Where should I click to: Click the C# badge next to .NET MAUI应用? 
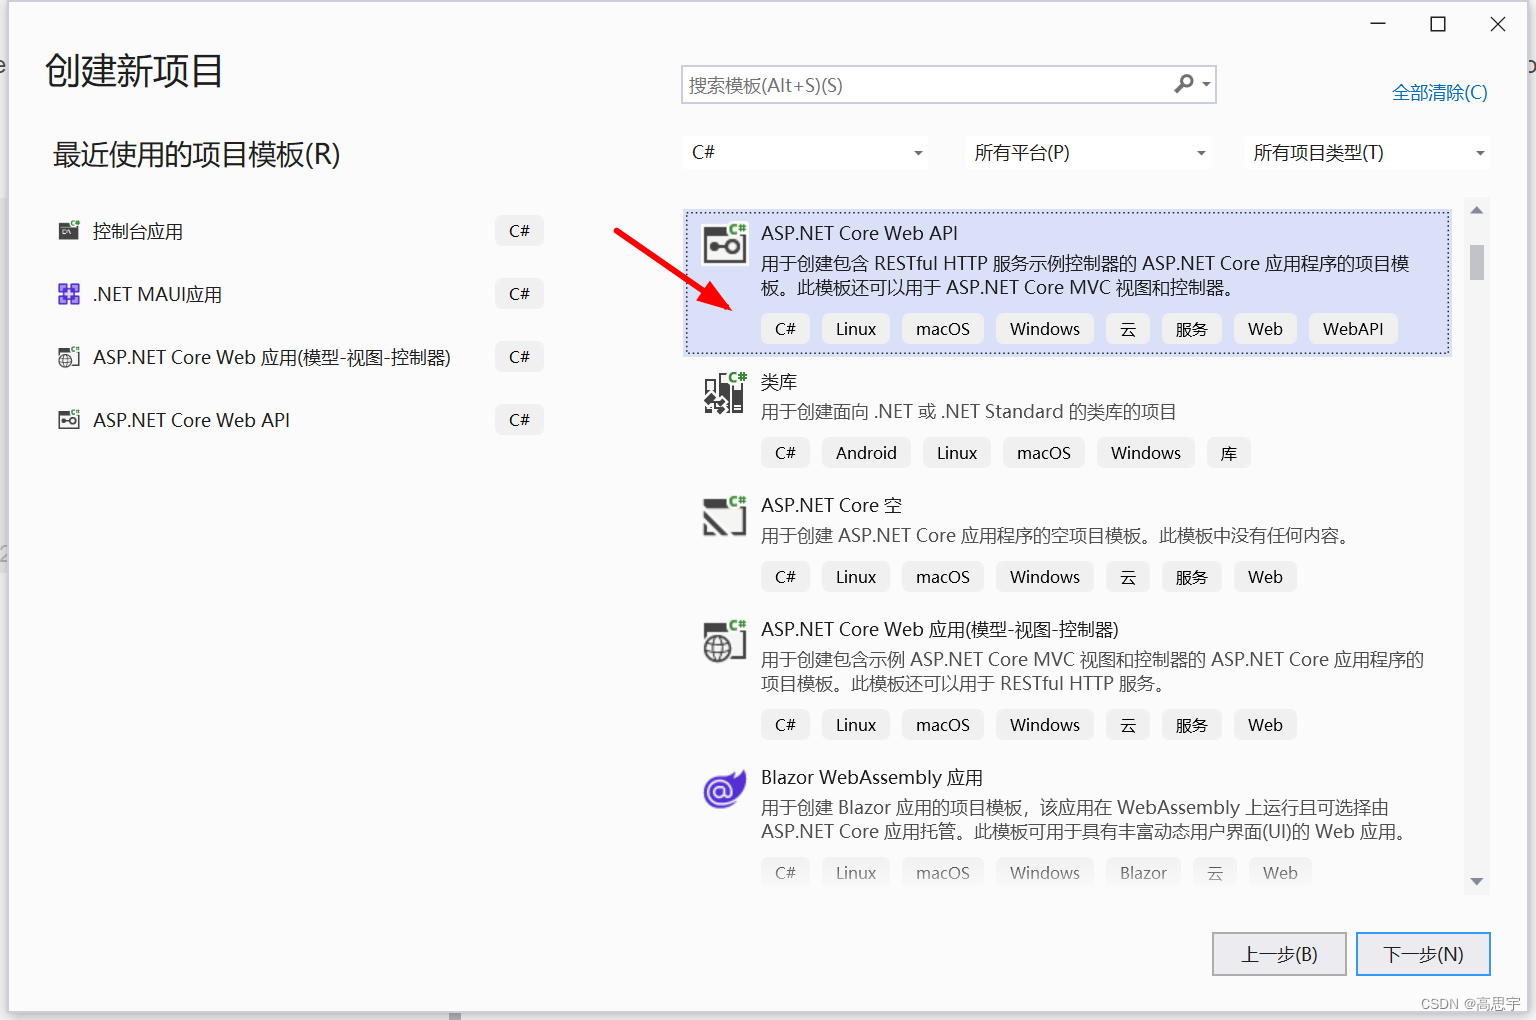pos(519,294)
